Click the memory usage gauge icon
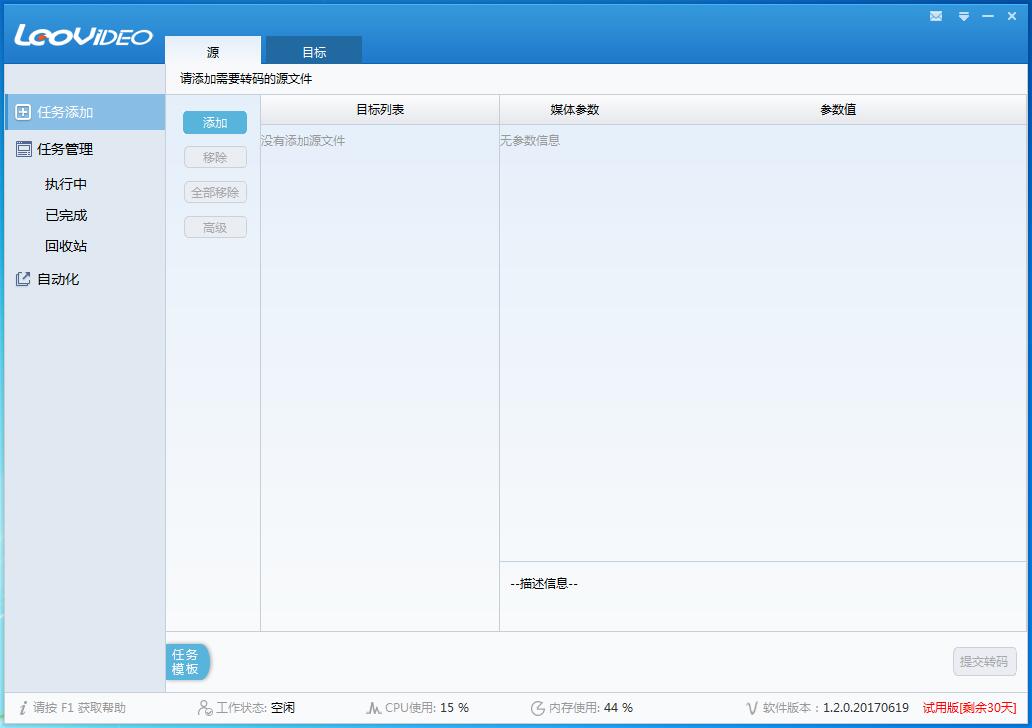The height and width of the screenshot is (728, 1032). click(x=537, y=708)
